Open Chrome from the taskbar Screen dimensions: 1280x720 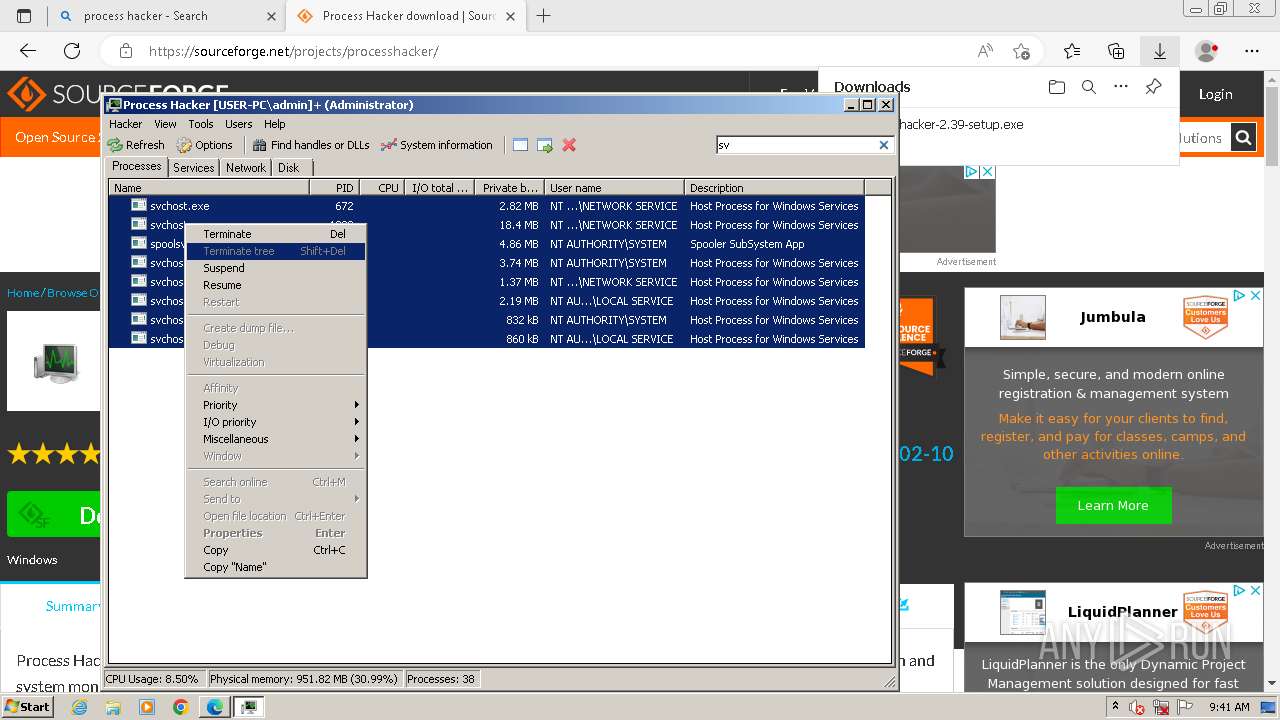180,707
